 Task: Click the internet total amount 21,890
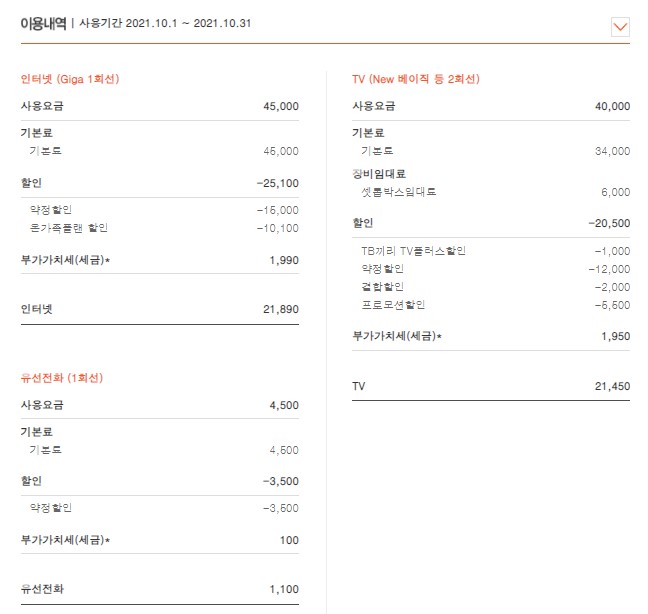click(280, 310)
